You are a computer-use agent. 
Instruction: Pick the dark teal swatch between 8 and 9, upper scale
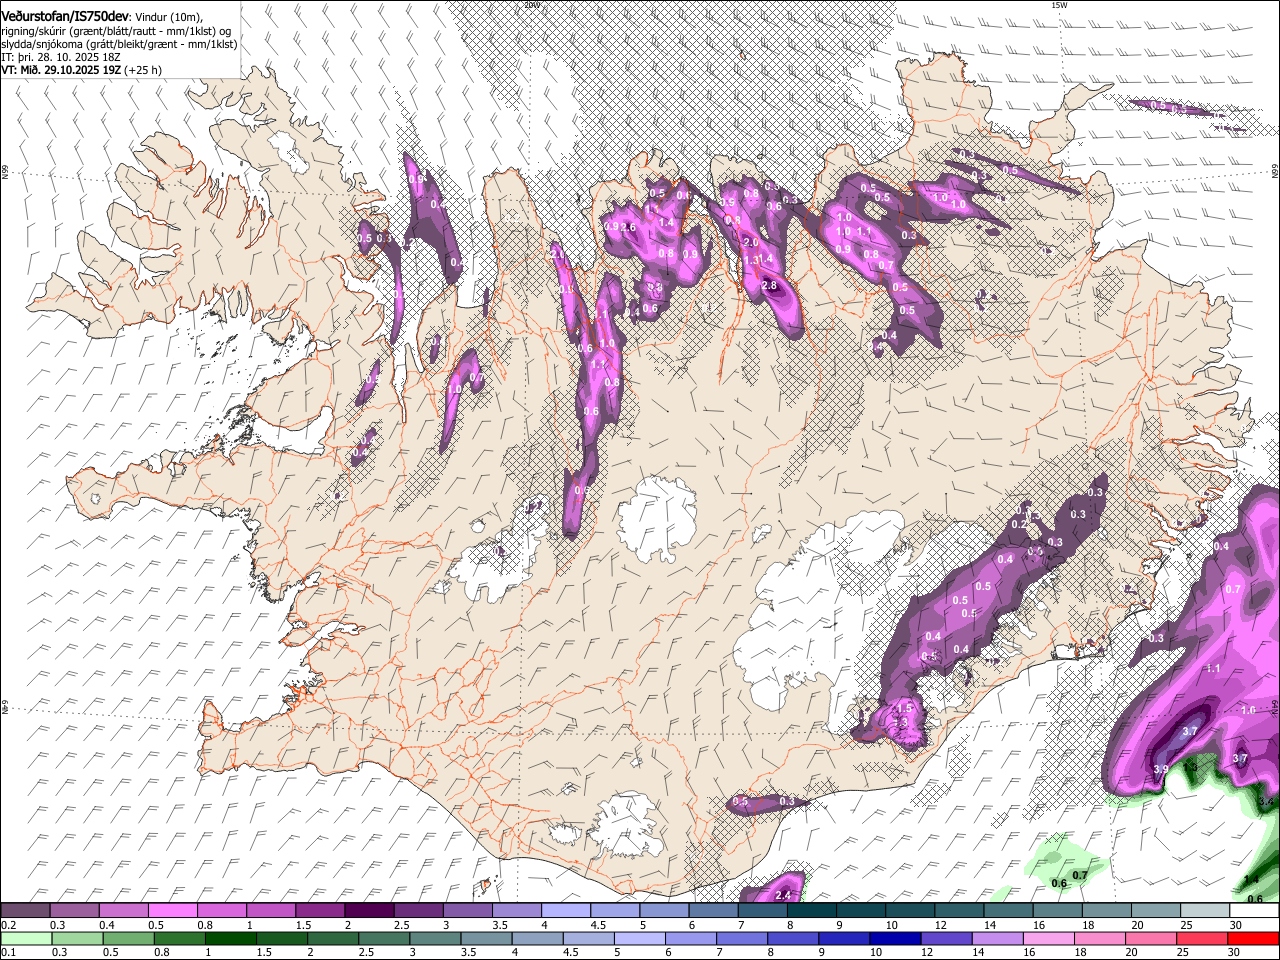click(812, 911)
